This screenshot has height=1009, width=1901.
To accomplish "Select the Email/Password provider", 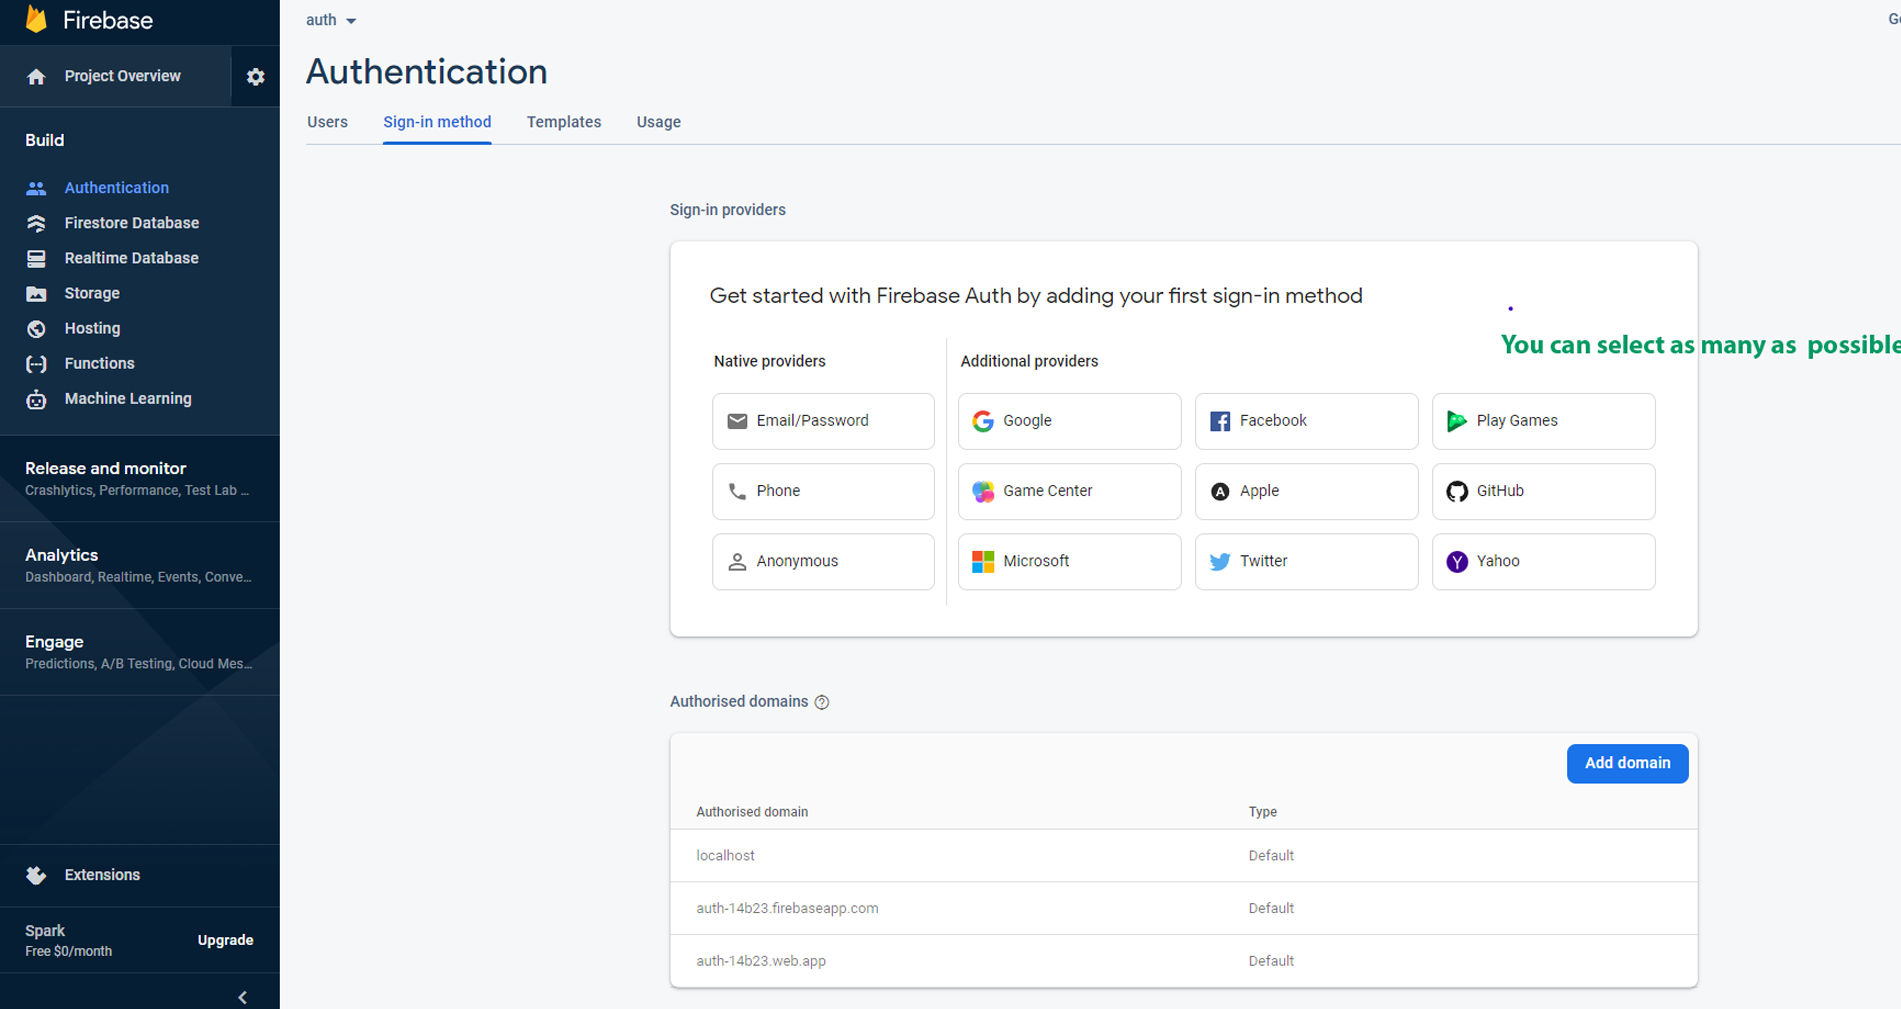I will pos(823,421).
